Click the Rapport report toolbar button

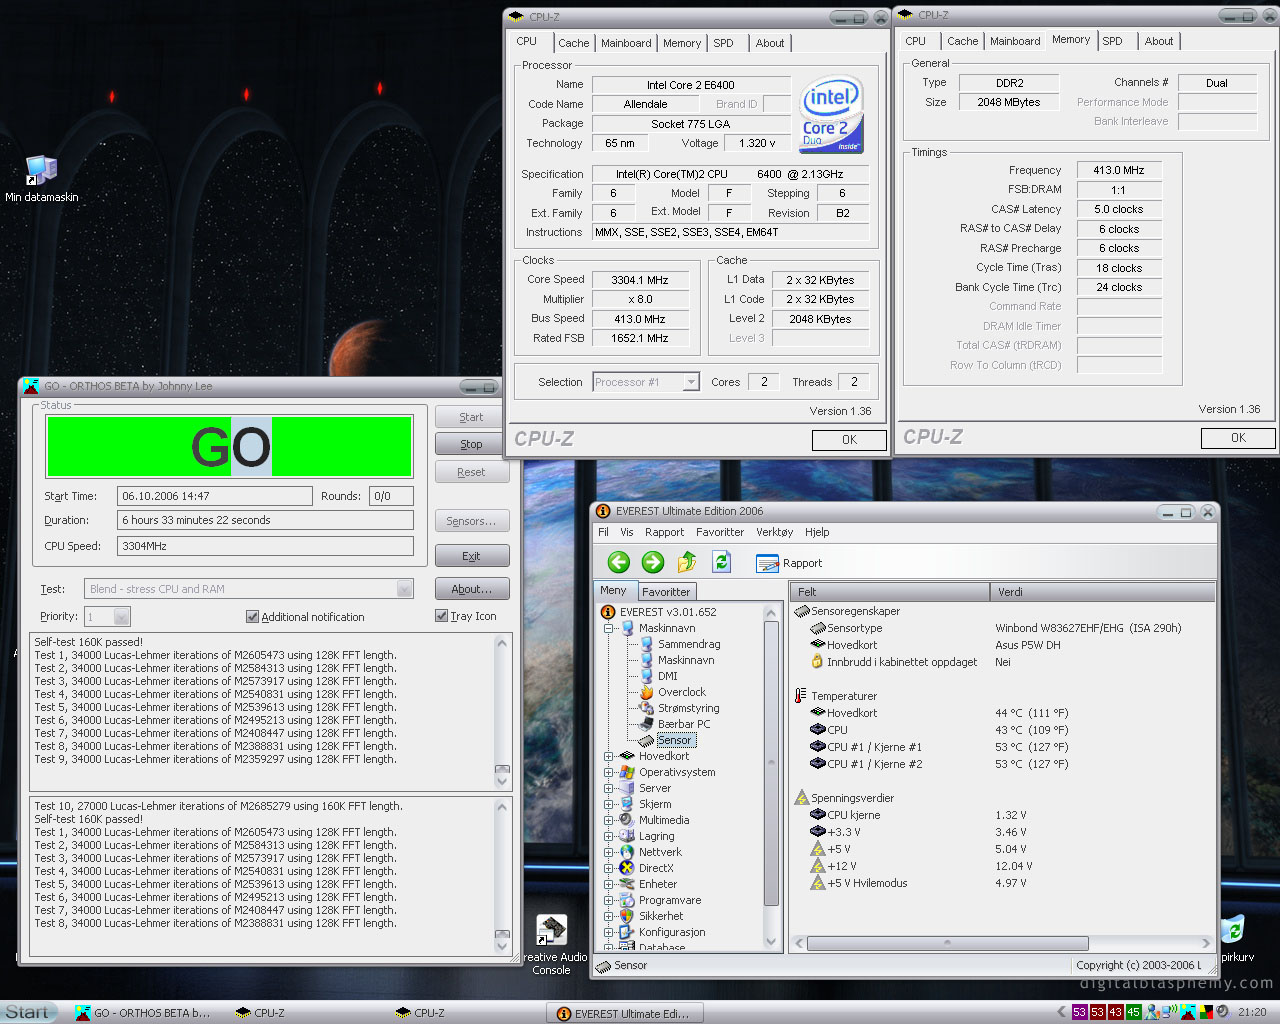coord(789,563)
